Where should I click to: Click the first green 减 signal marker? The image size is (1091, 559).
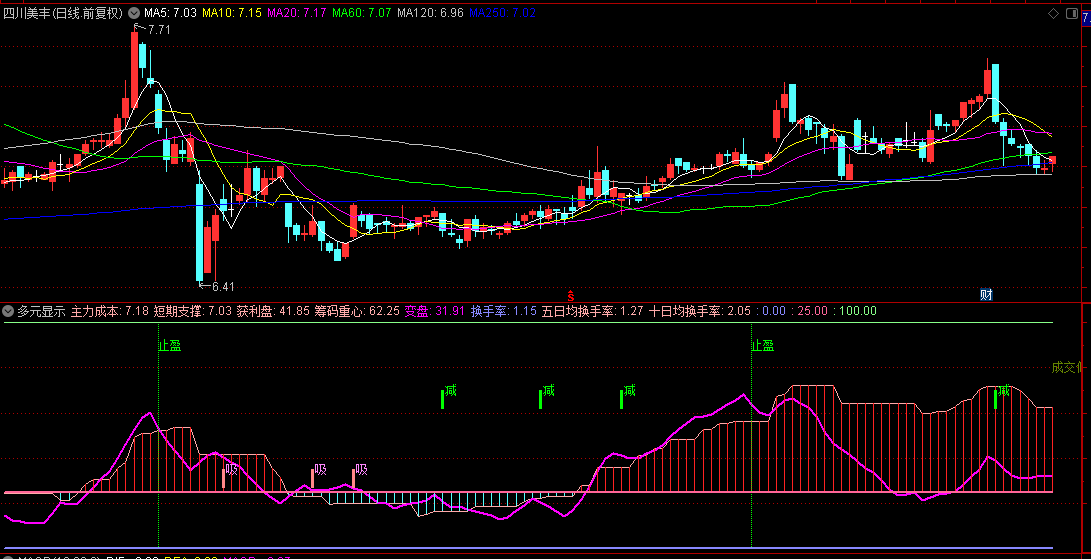click(450, 390)
